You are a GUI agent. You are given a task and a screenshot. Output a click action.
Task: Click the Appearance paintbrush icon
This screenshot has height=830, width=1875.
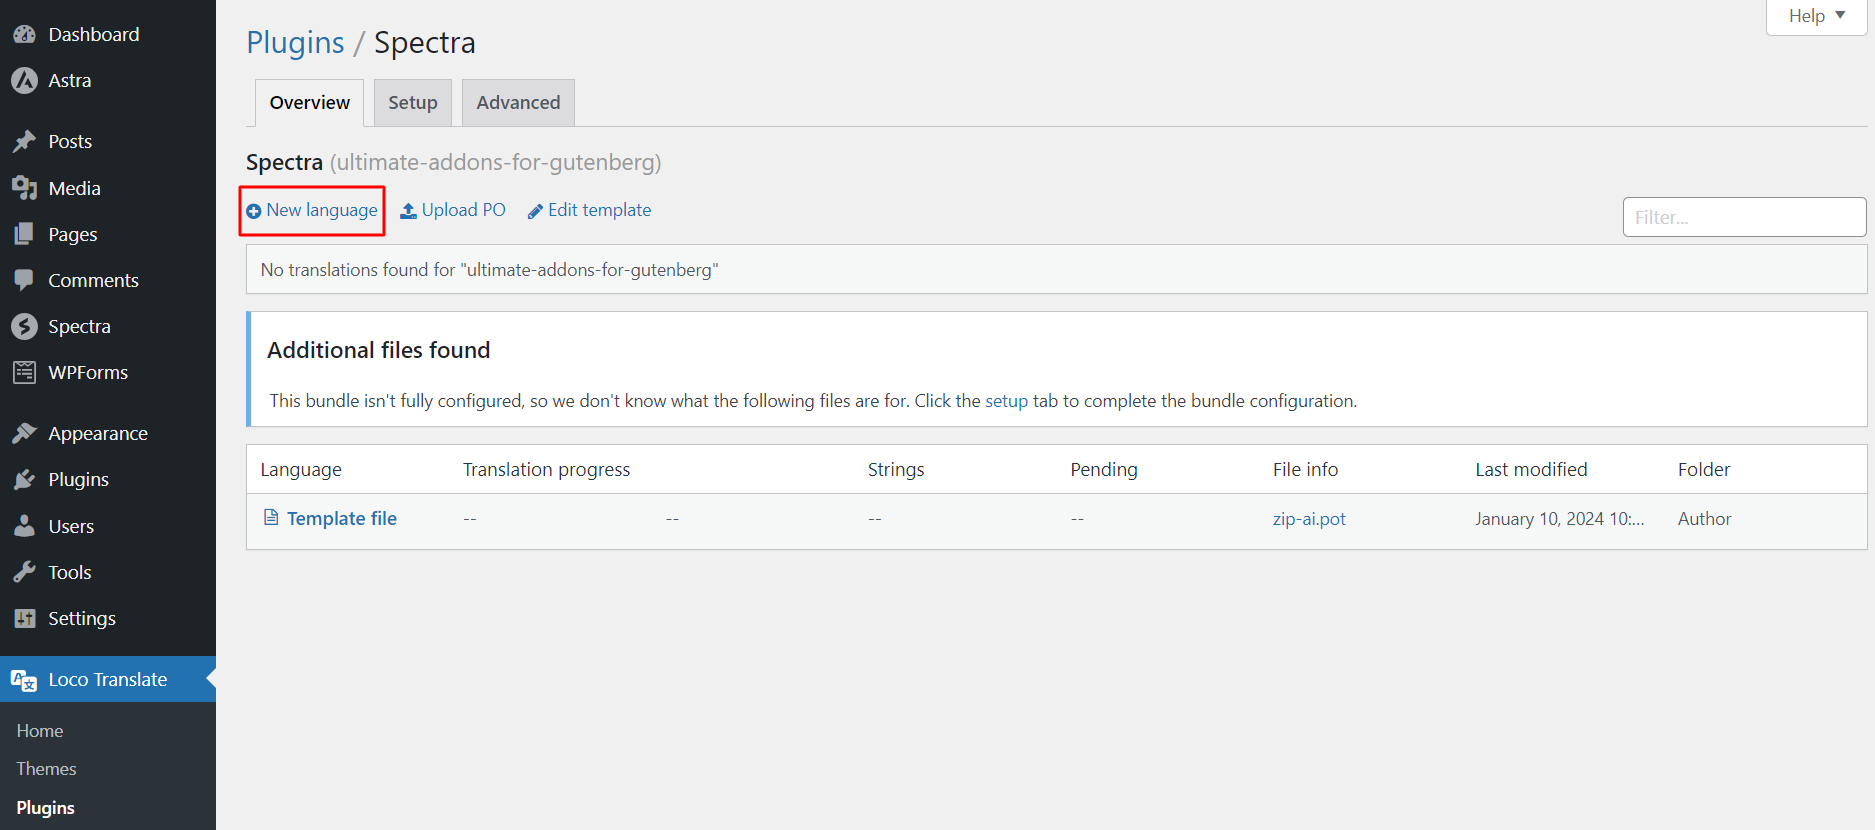(x=24, y=434)
